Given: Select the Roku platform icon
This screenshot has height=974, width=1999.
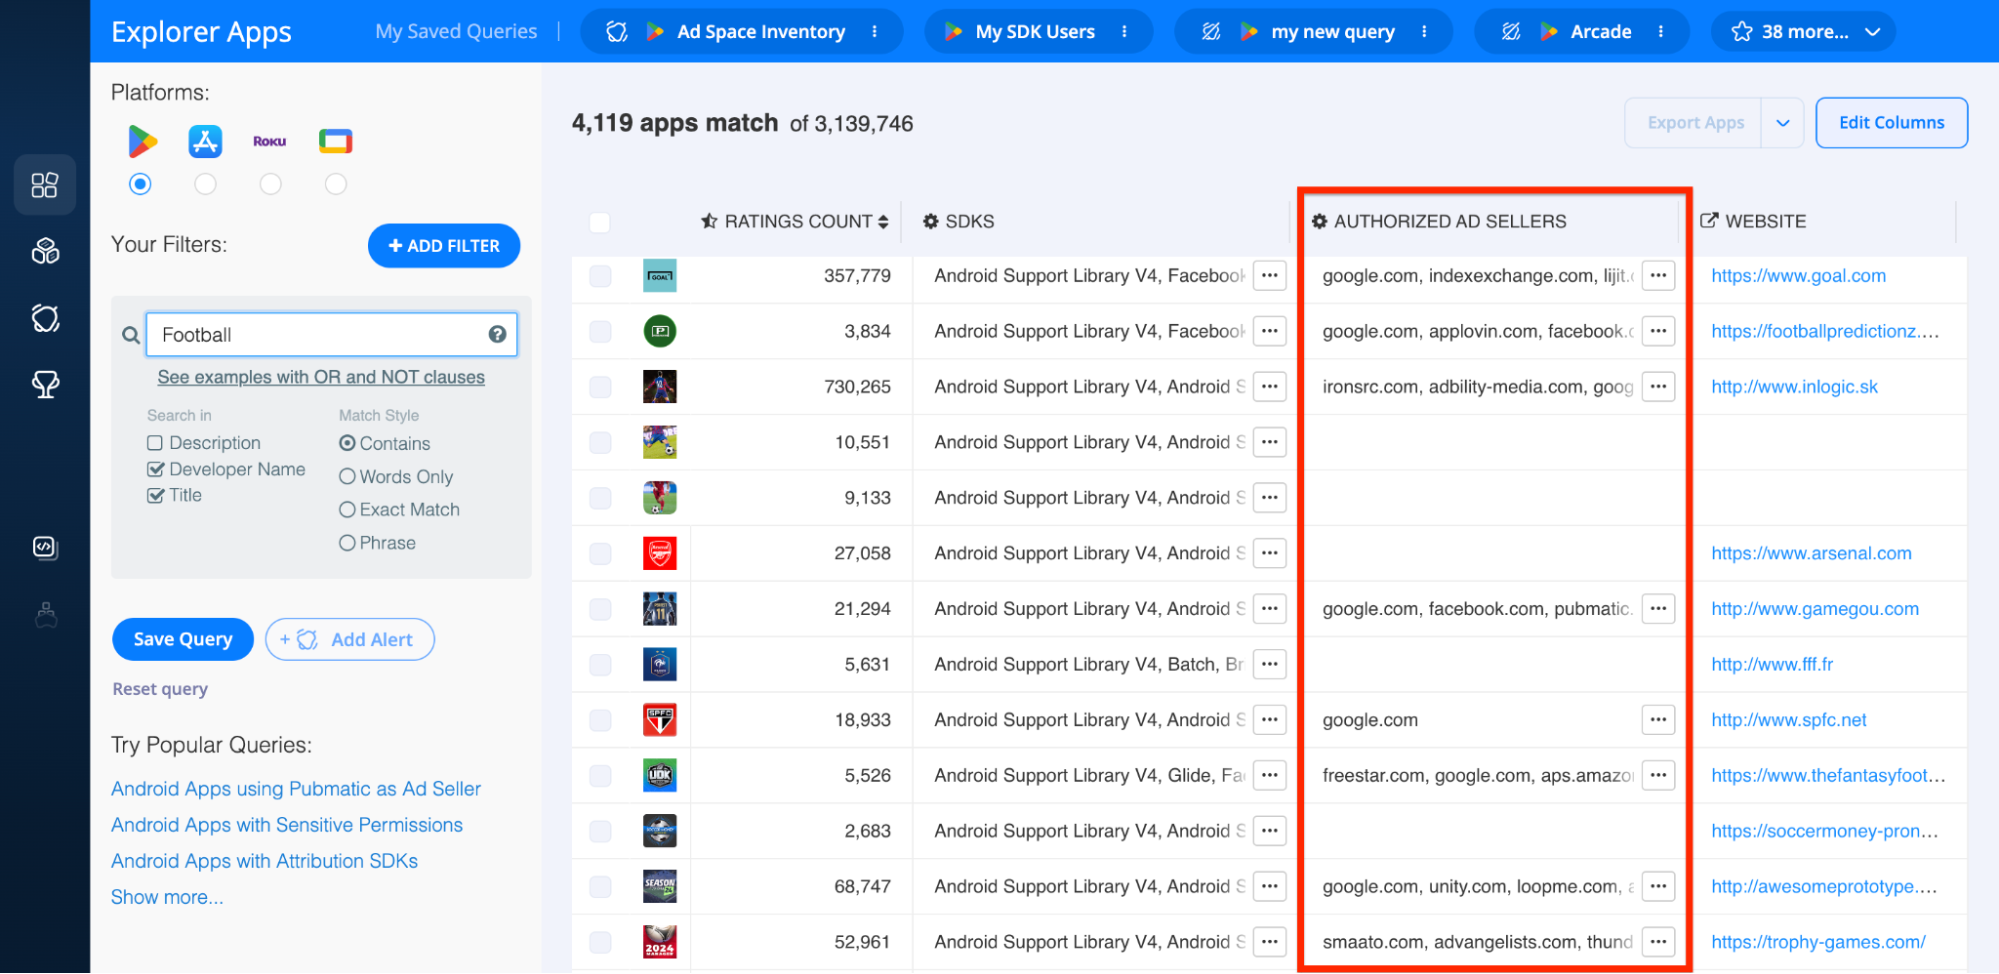Looking at the screenshot, I should pos(270,142).
